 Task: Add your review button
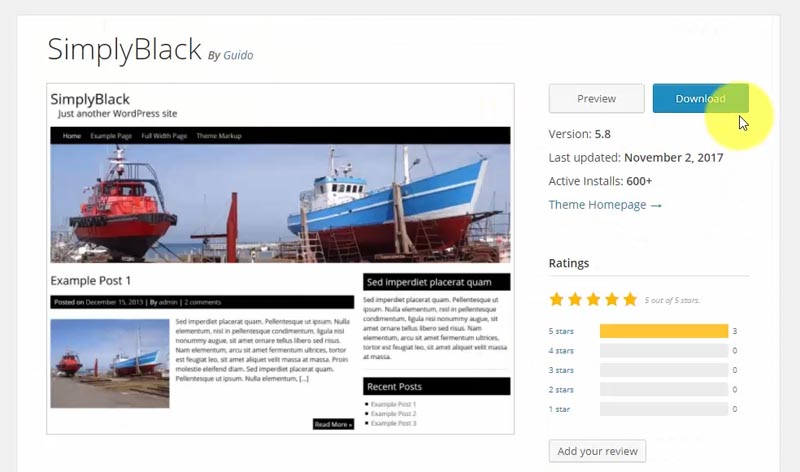pos(597,451)
